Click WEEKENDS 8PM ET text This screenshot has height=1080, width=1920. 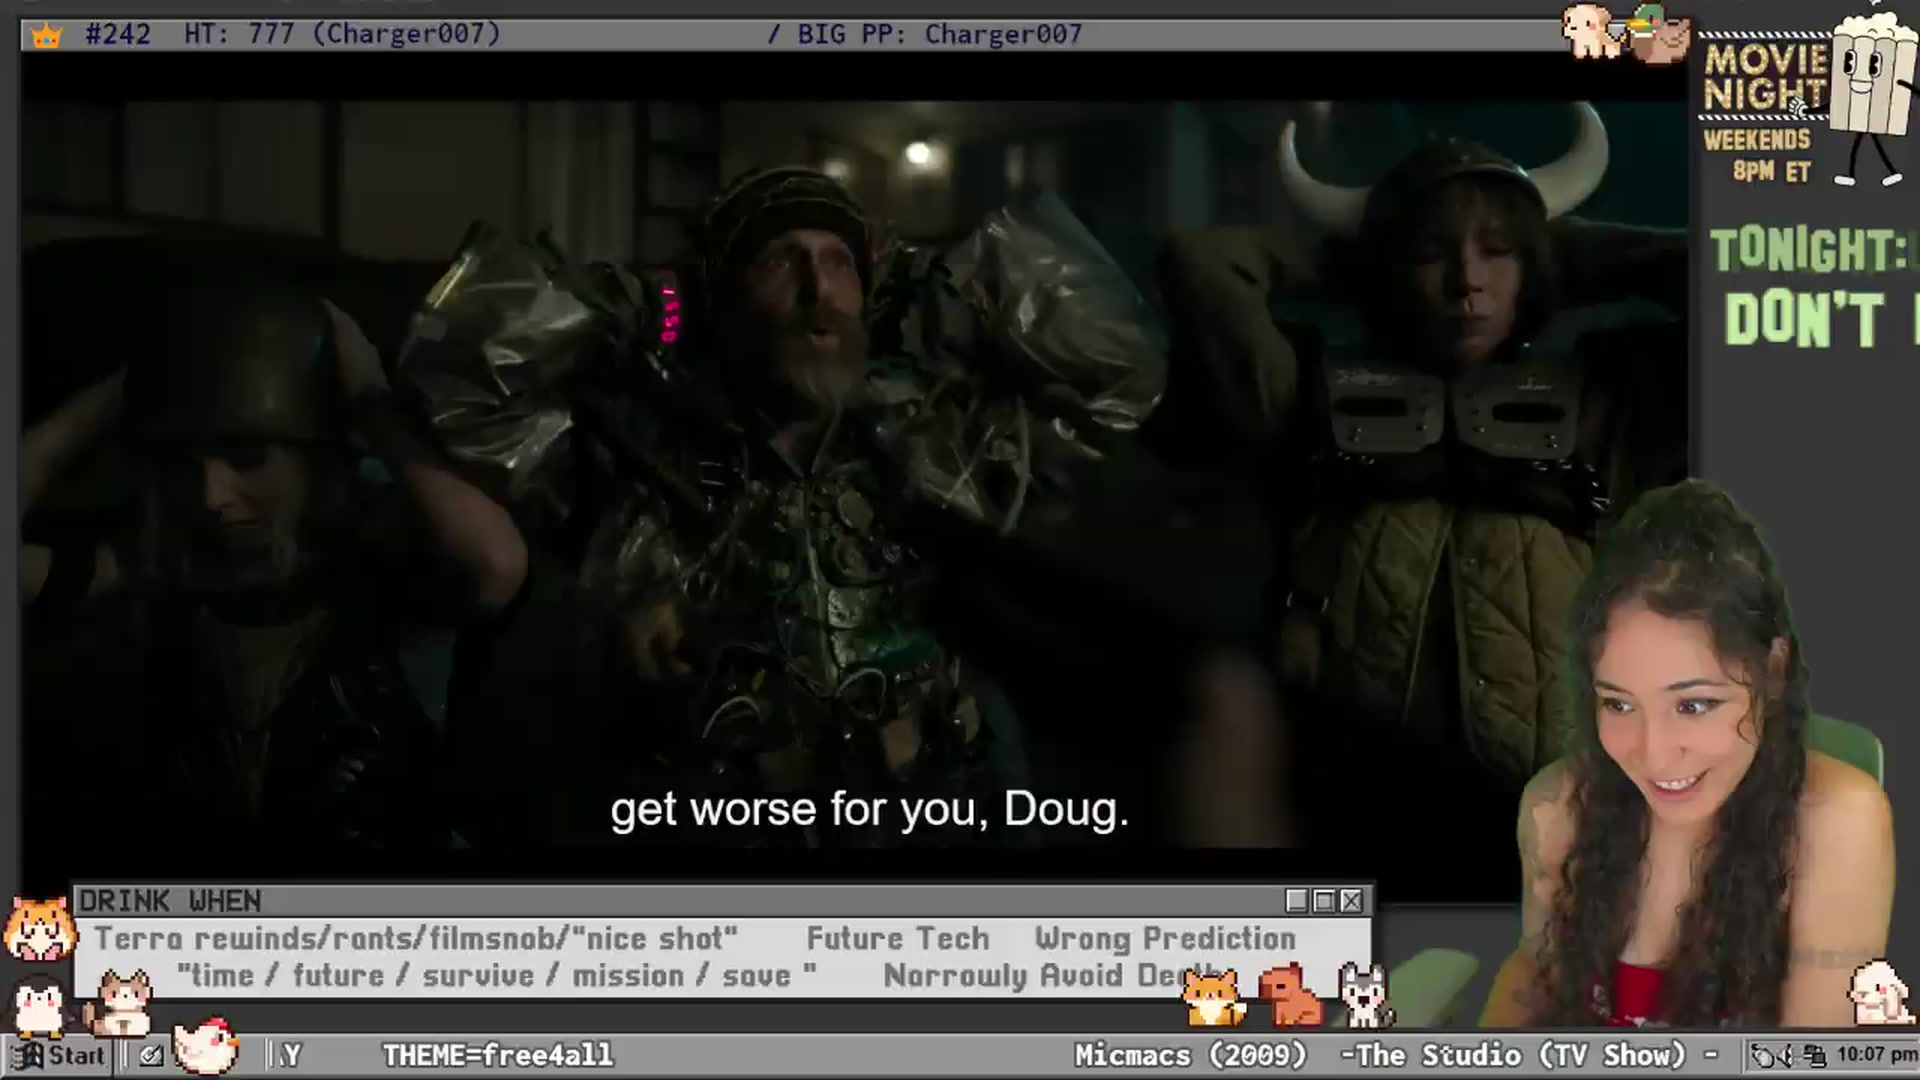(1758, 155)
